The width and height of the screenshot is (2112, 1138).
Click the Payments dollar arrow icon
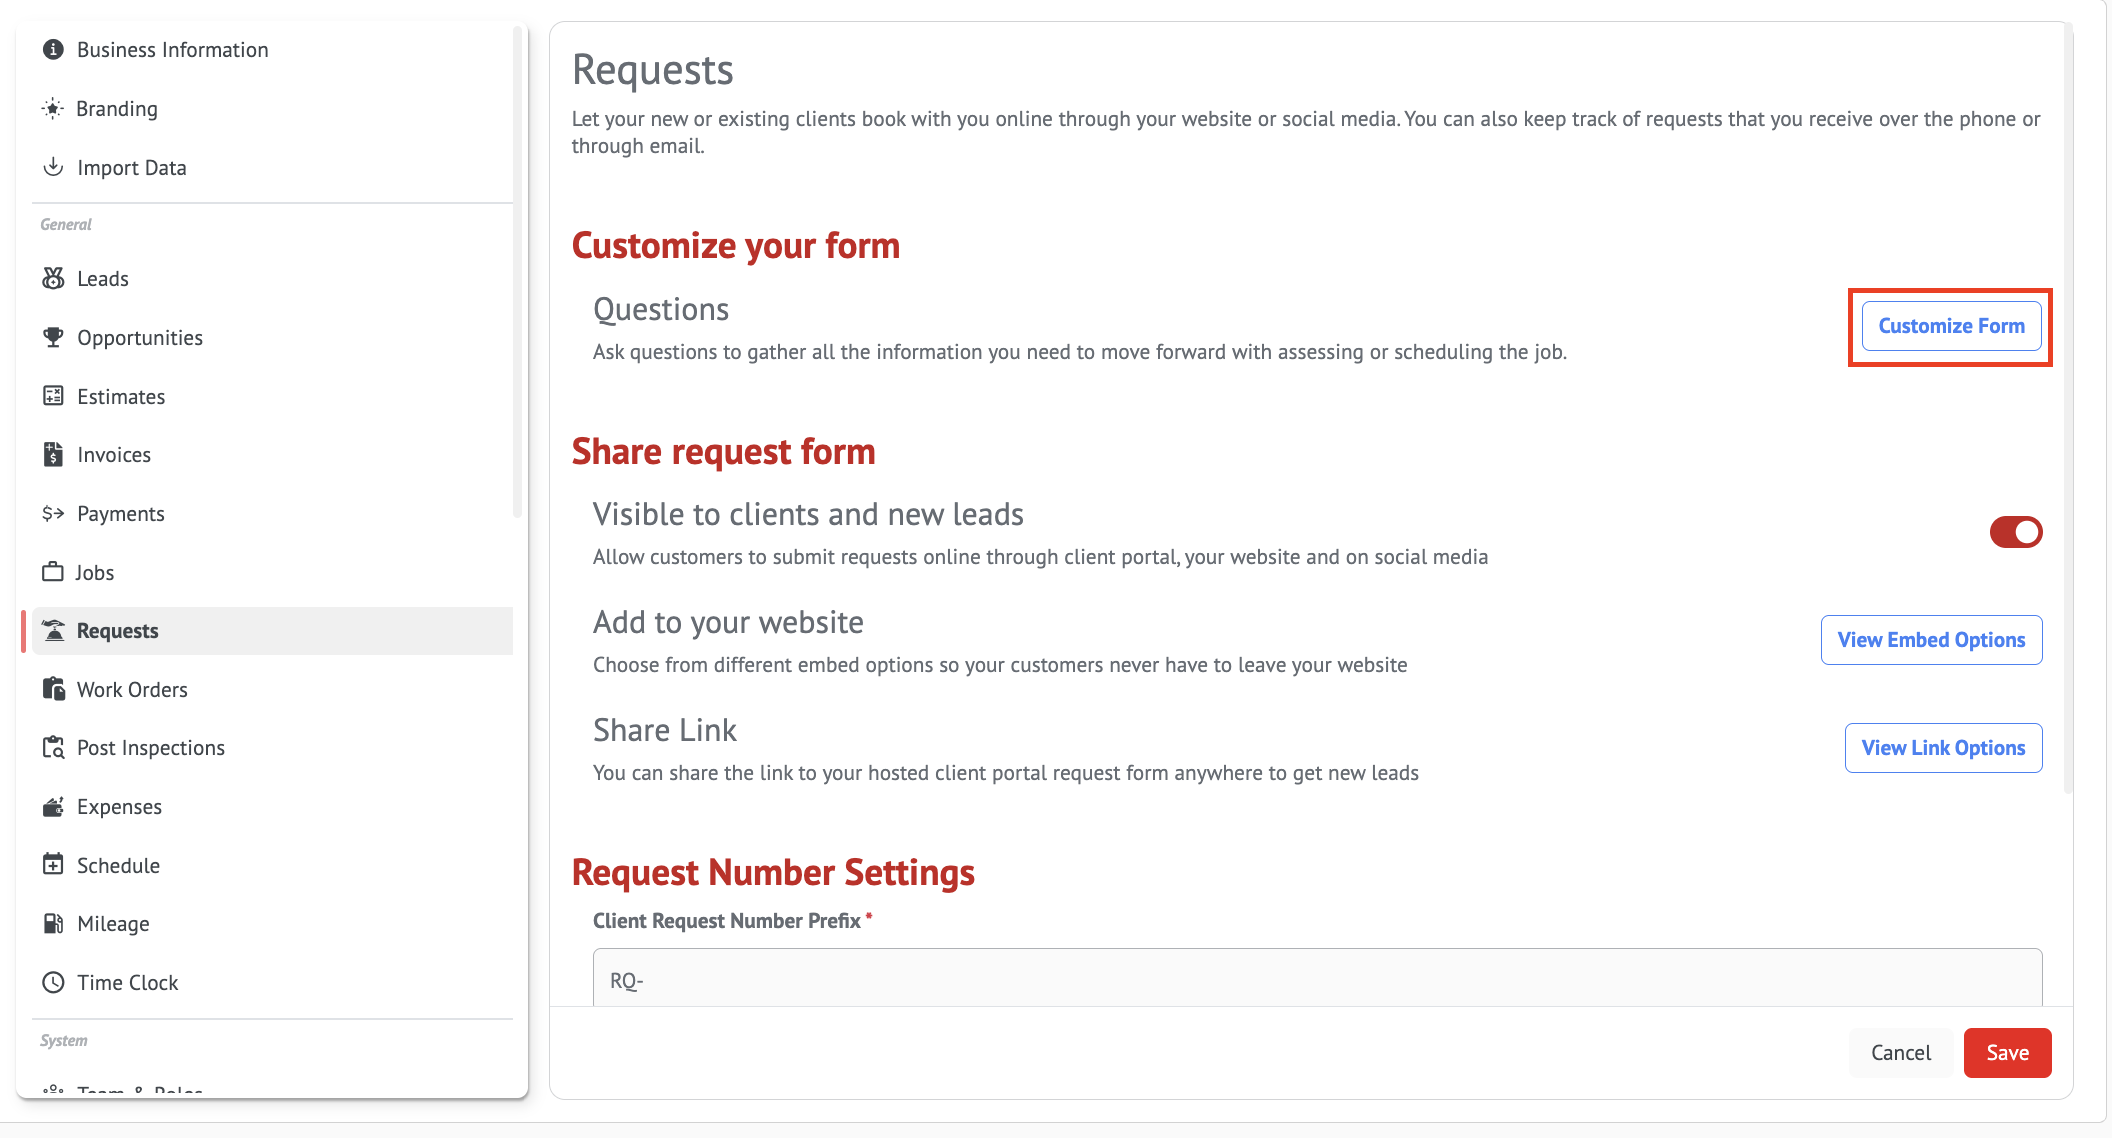[53, 514]
